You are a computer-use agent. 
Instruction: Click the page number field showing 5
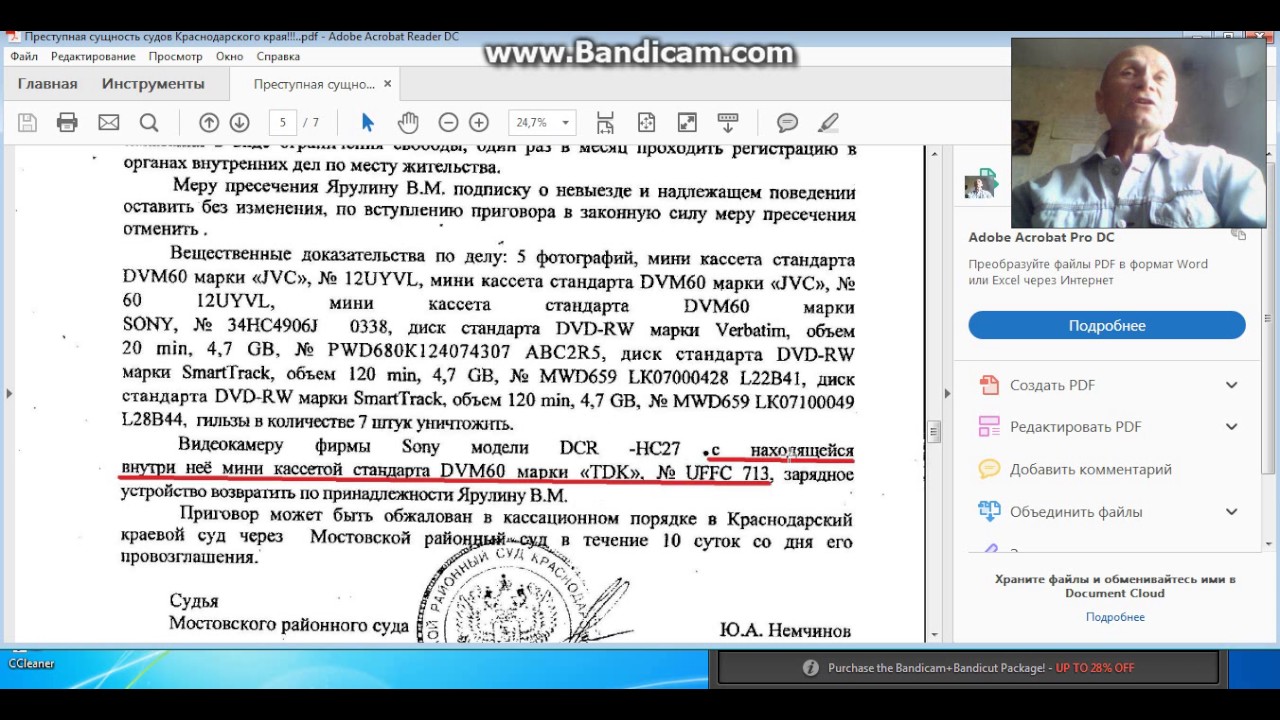283,122
